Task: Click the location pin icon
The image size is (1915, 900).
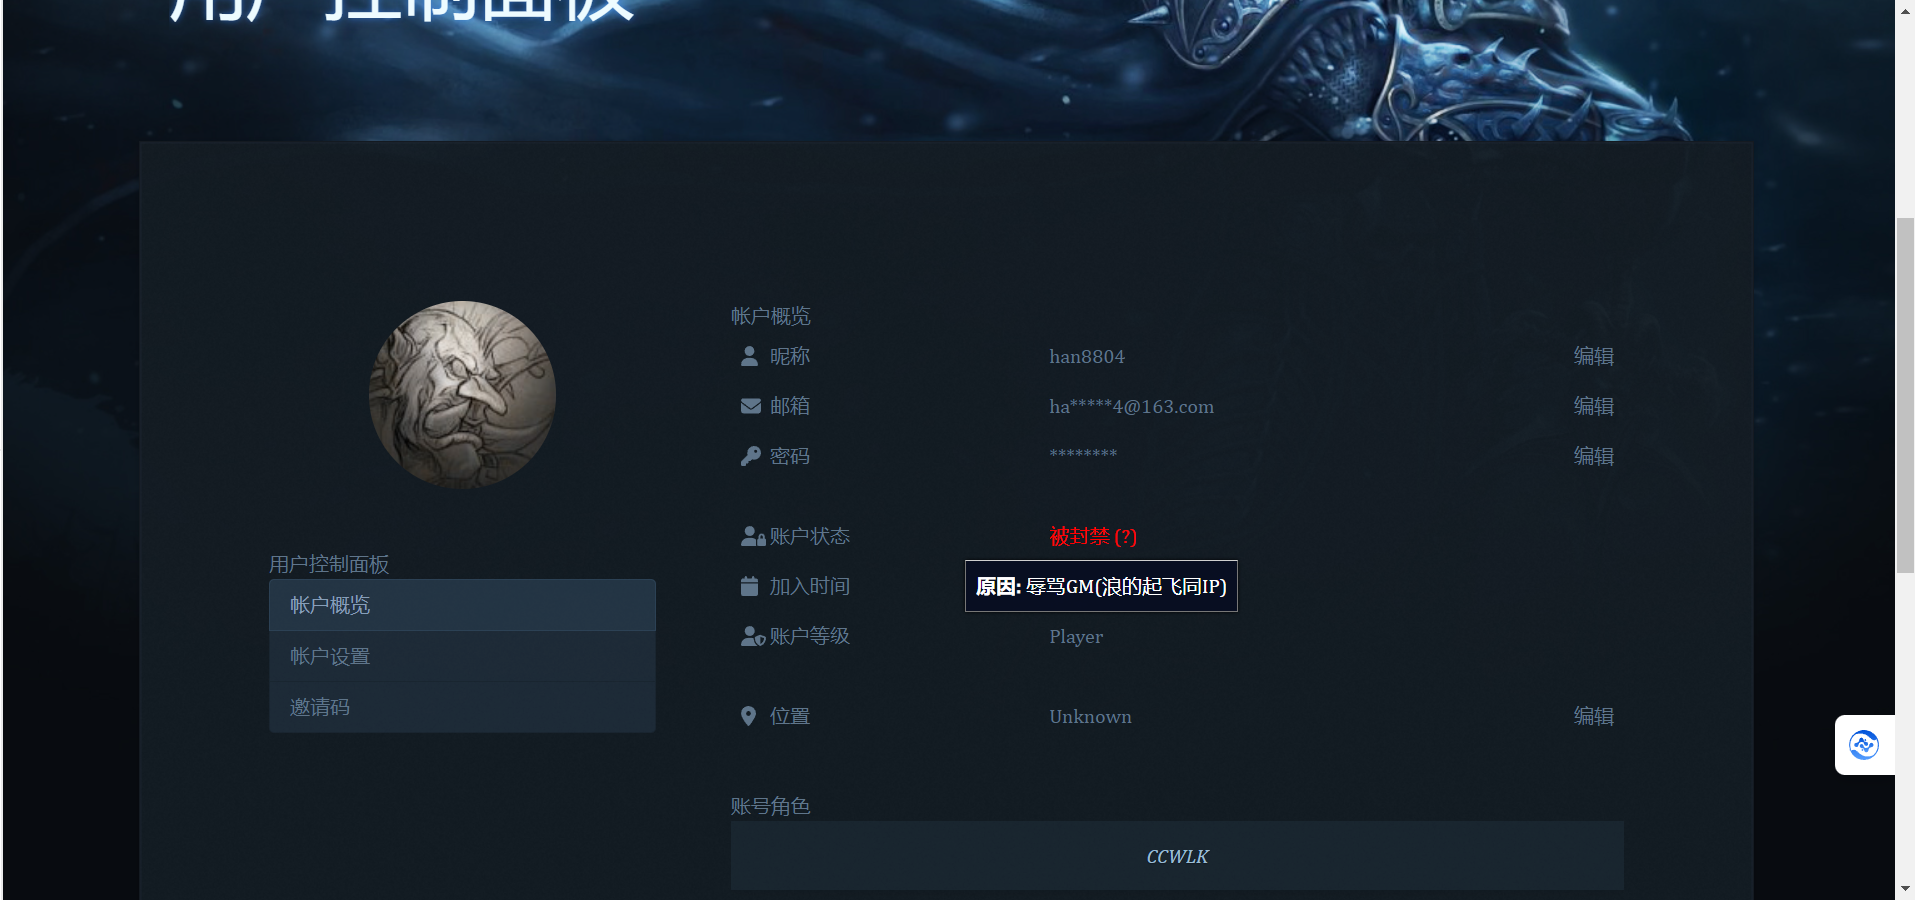Action: [x=748, y=716]
